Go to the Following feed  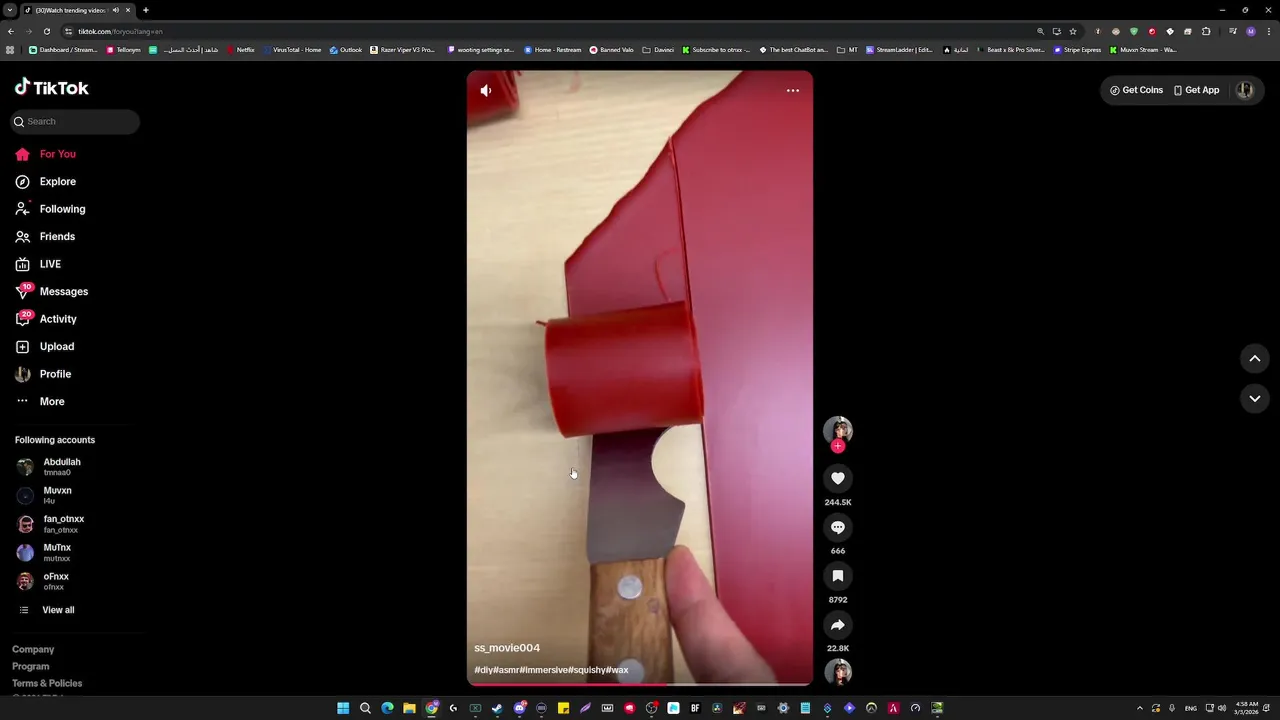(50, 209)
